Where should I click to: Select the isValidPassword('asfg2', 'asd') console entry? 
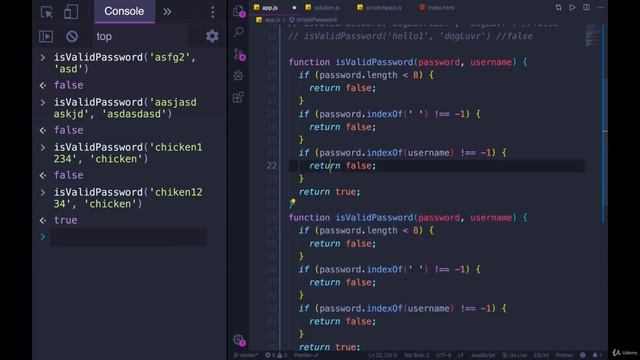click(125, 63)
